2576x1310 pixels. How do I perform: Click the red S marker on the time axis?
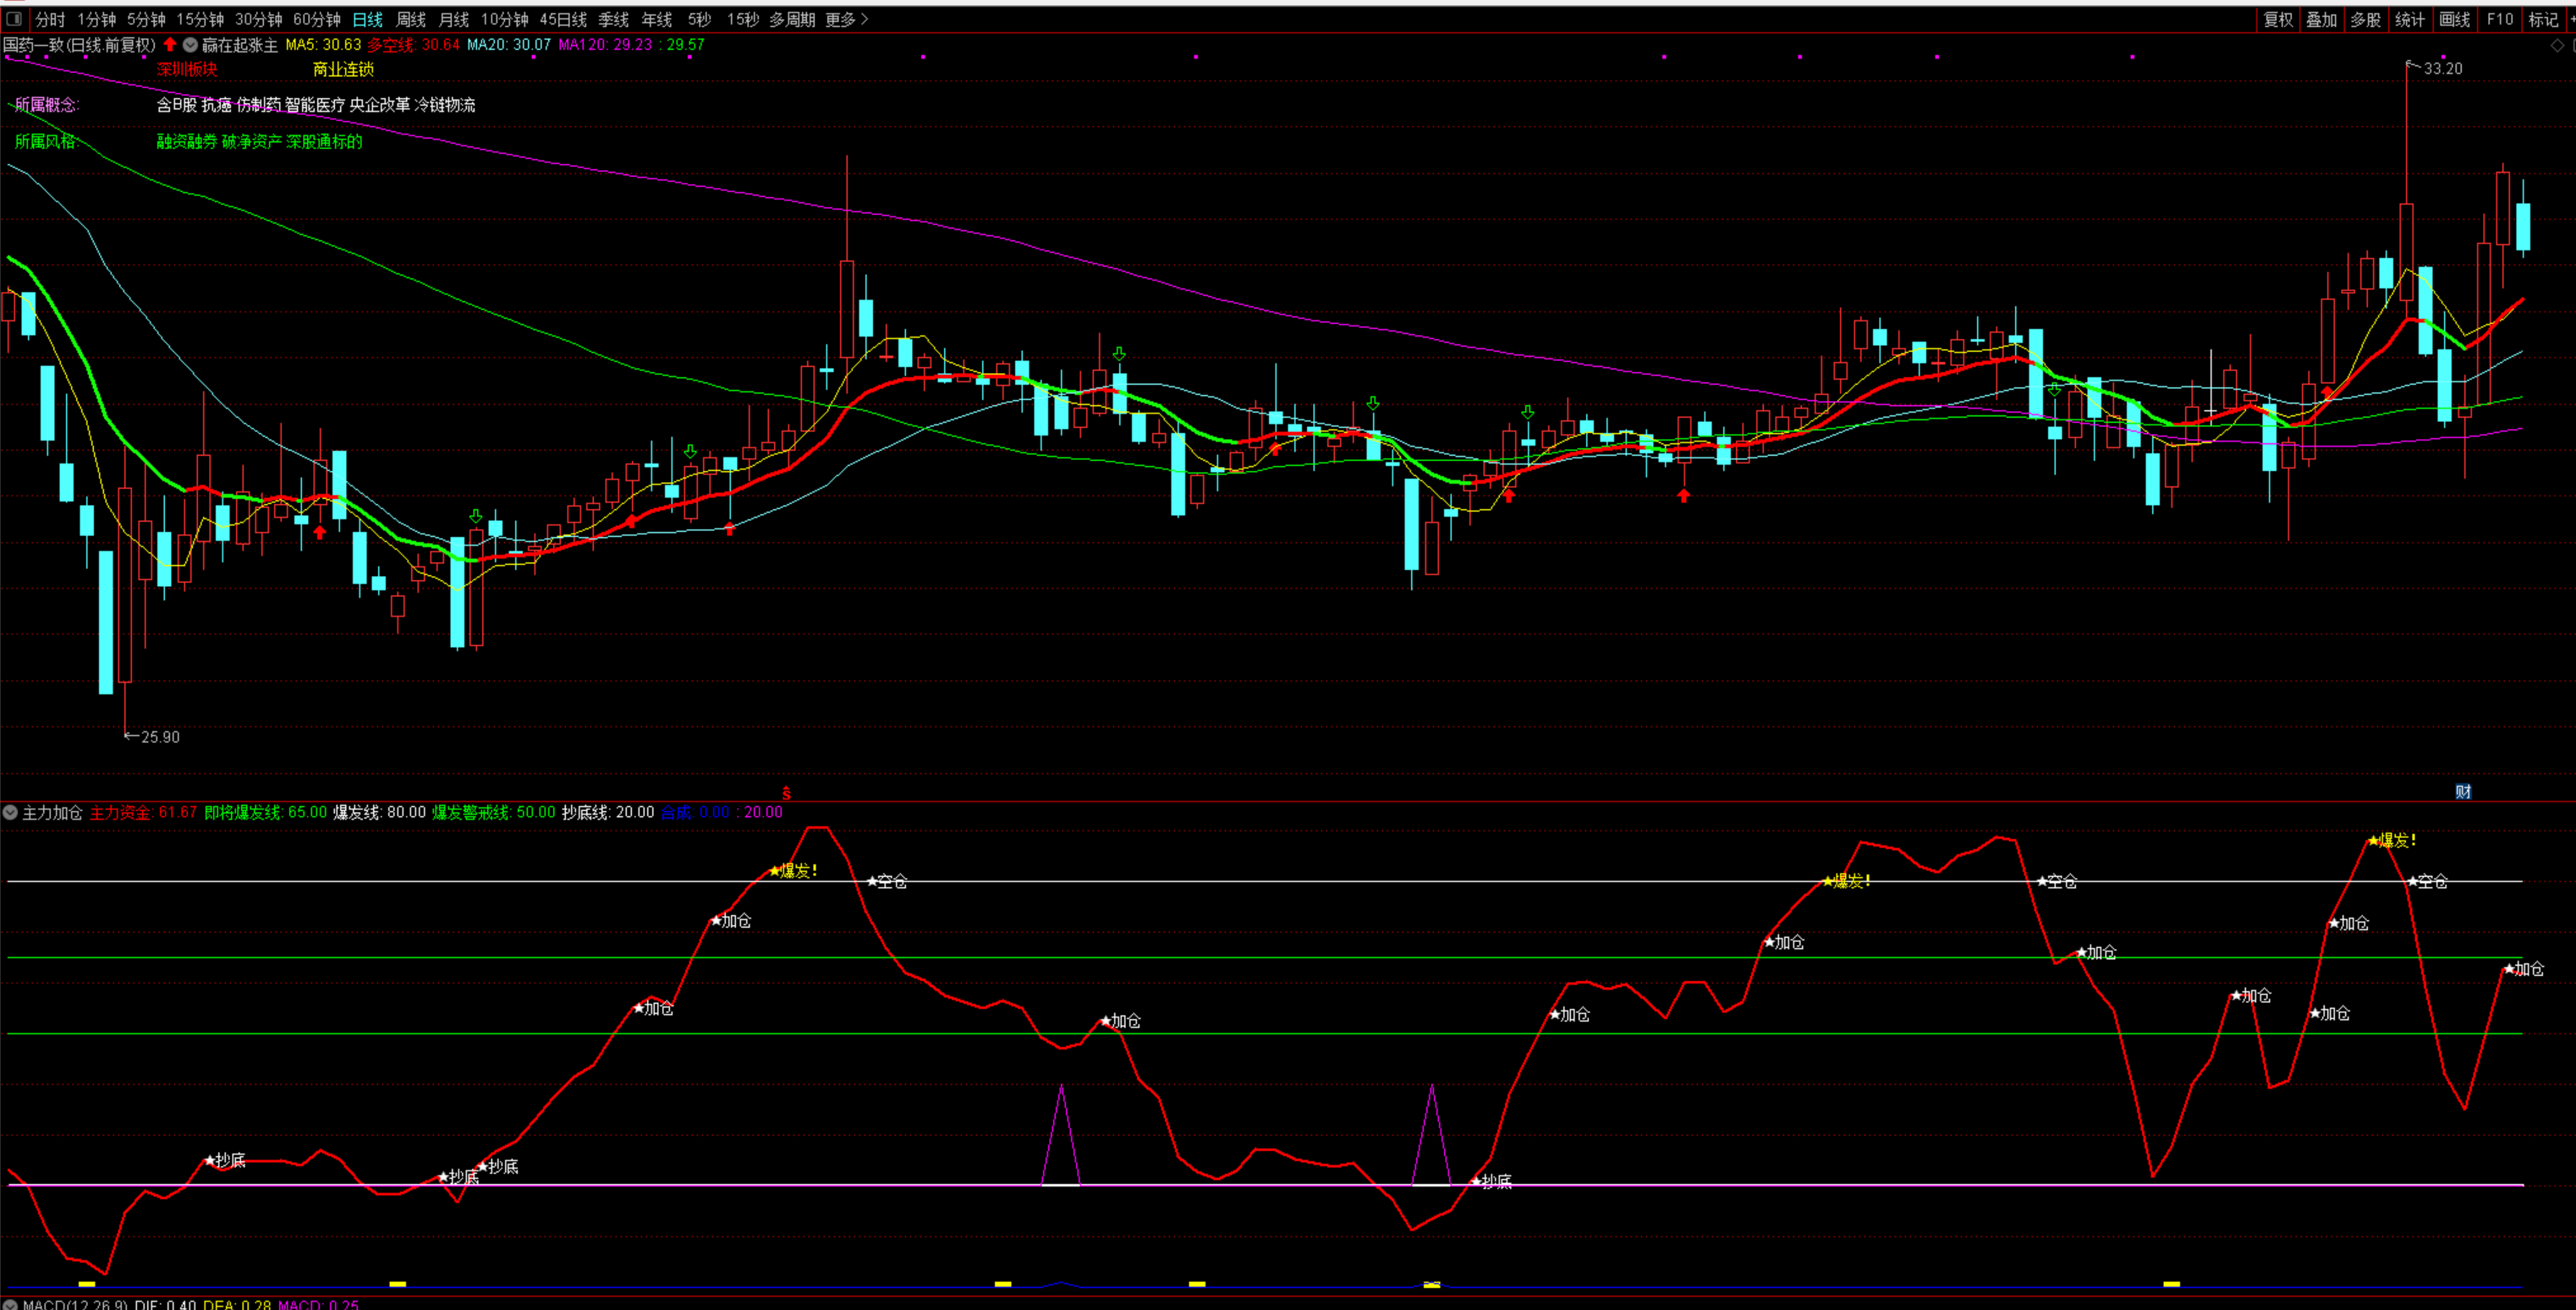[x=786, y=793]
